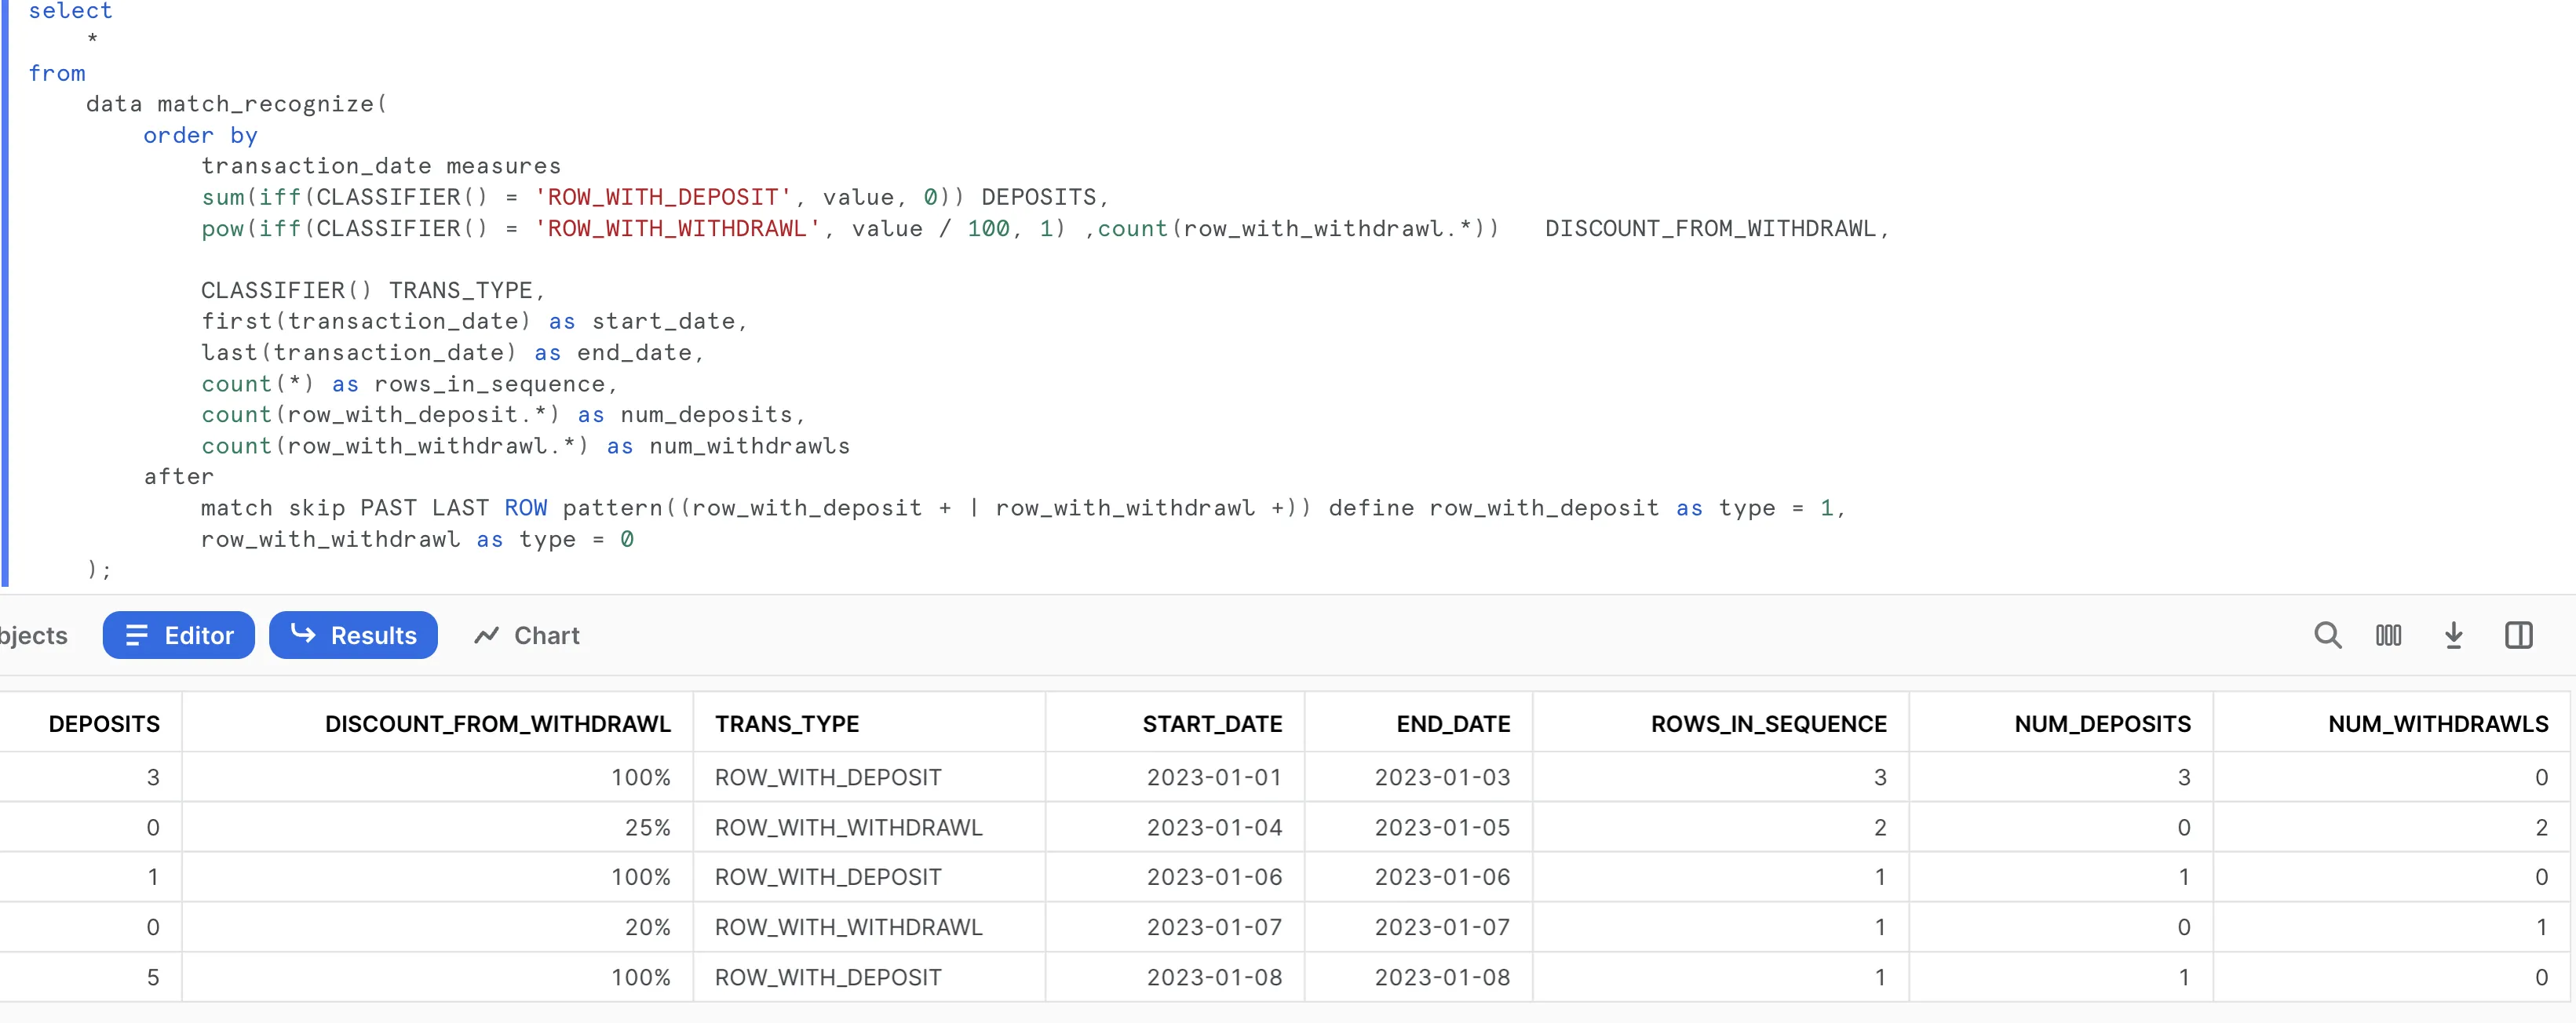The image size is (2576, 1023).
Task: Toggle the Results pane button
Action: [353, 635]
